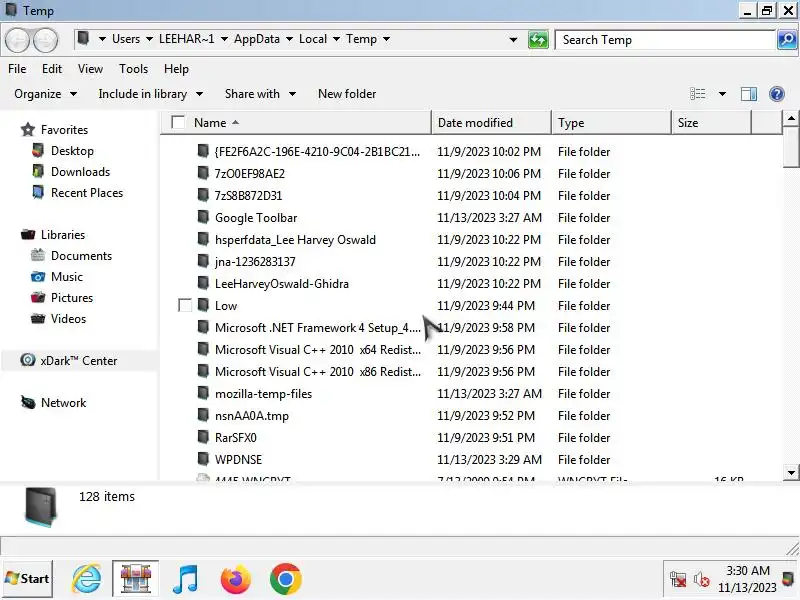Click the network status tray icon
Screen dimensions: 800x600
pyautogui.click(x=678, y=579)
